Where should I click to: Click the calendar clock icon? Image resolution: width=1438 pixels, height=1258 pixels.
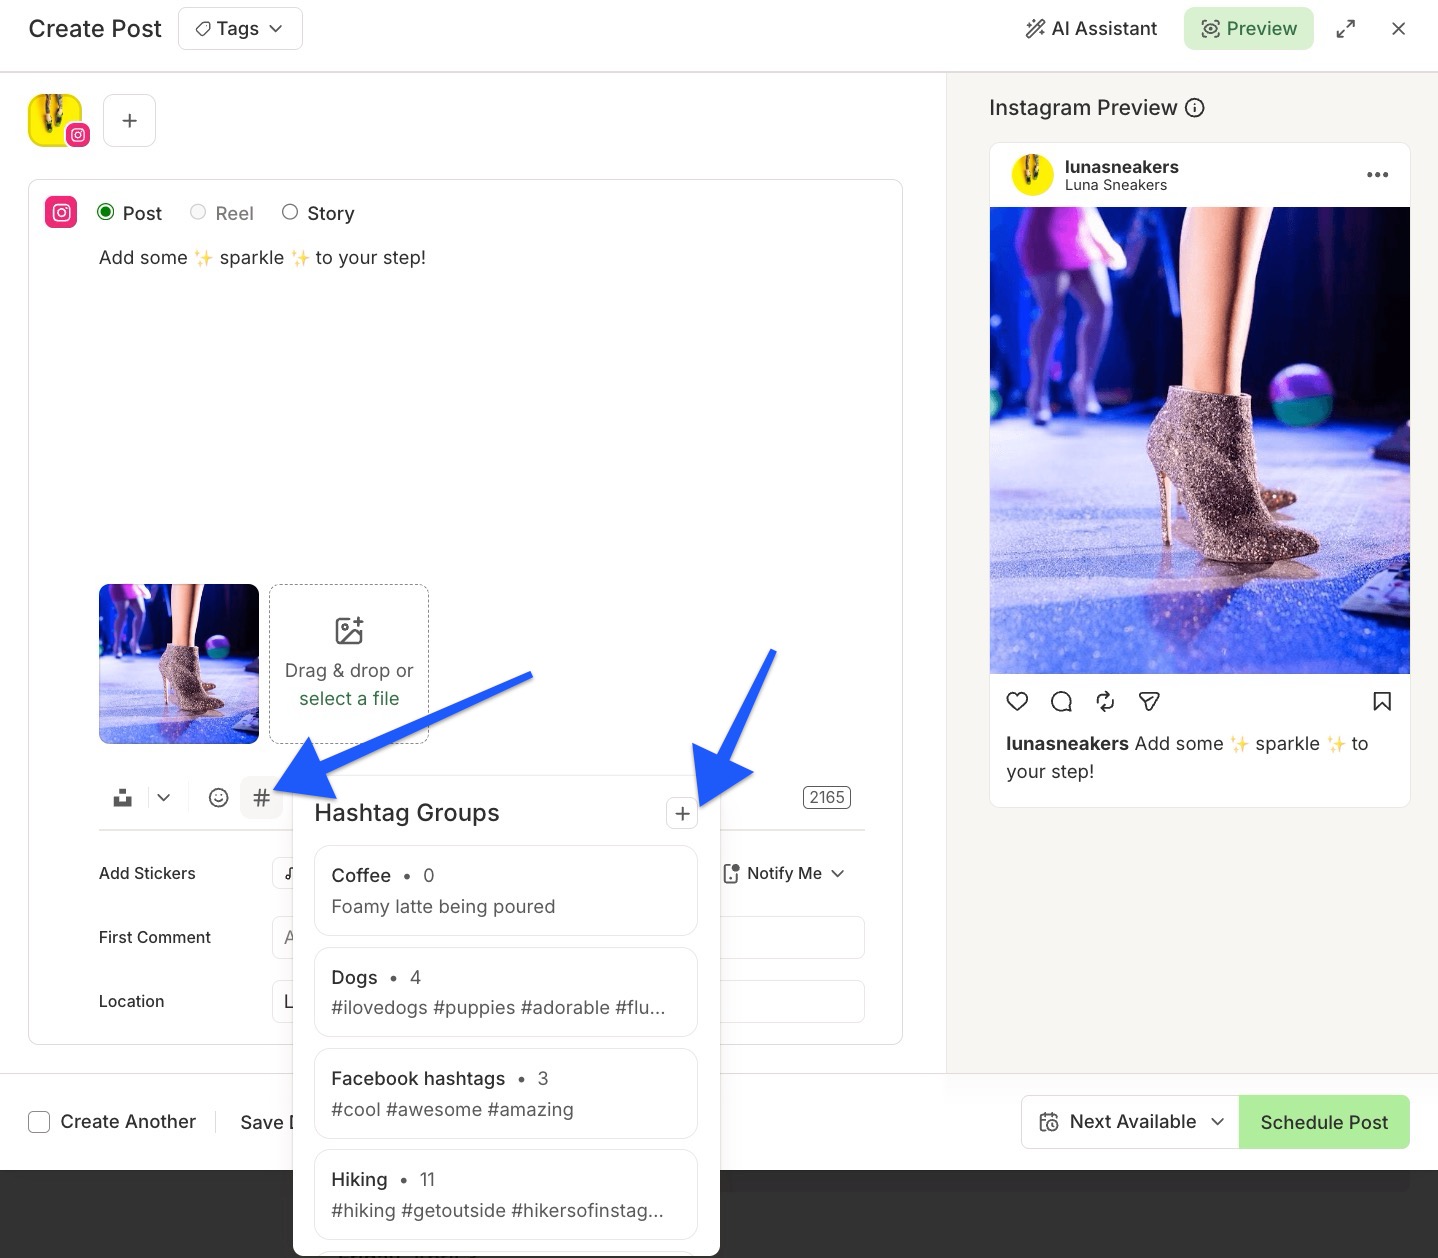1049,1122
